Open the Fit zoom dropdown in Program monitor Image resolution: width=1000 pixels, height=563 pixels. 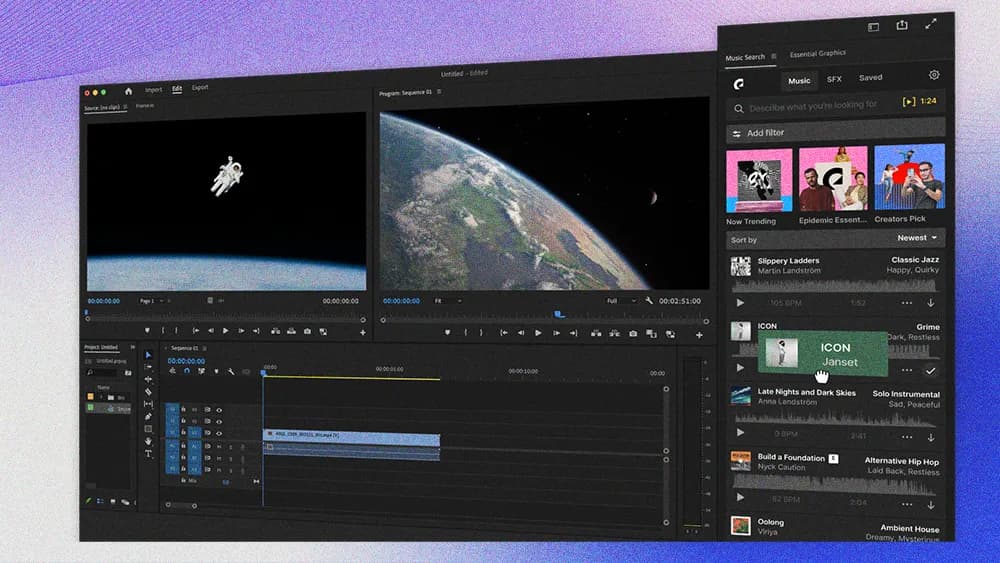(445, 301)
